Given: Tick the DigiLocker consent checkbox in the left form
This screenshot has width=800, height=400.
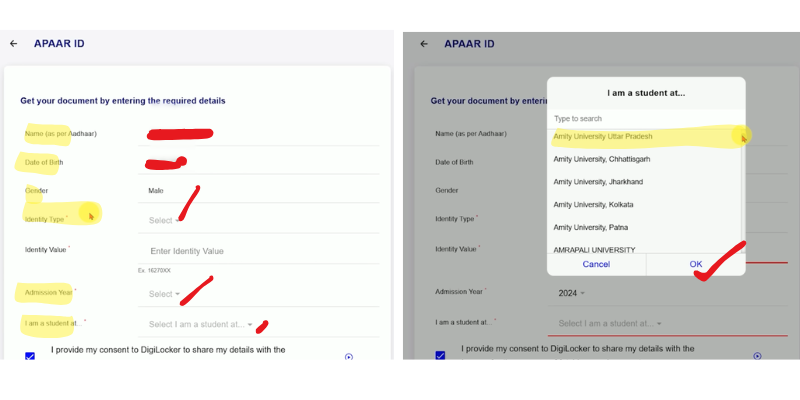Looking at the screenshot, I should click(x=30, y=356).
